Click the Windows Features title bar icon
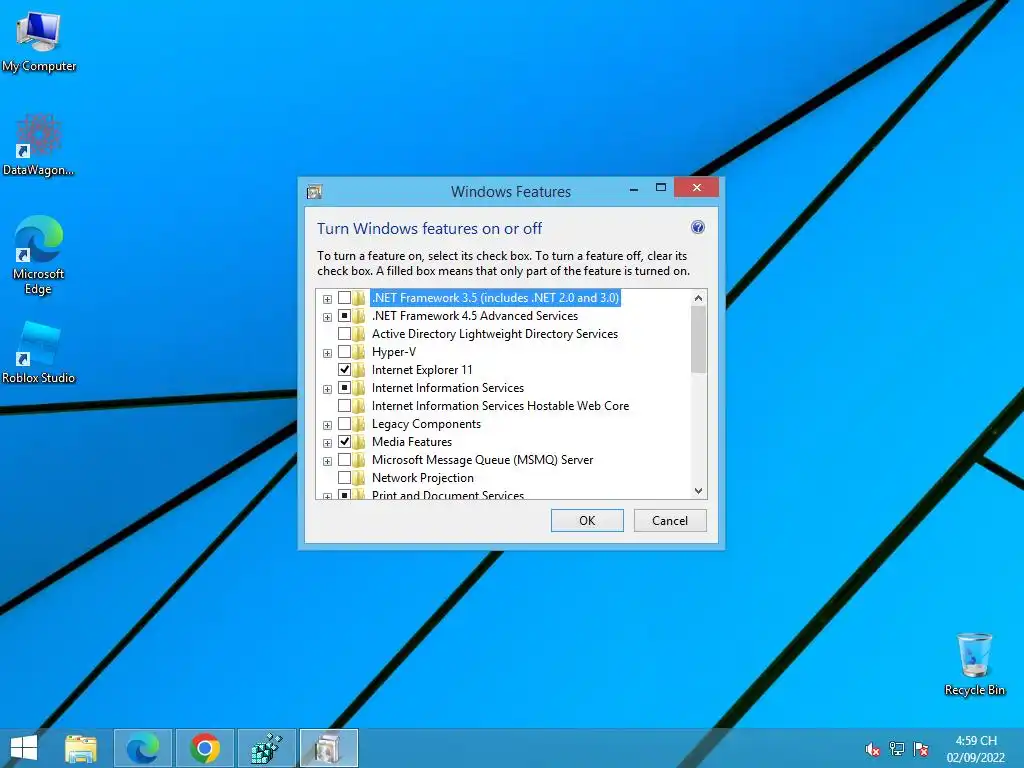 (314, 192)
